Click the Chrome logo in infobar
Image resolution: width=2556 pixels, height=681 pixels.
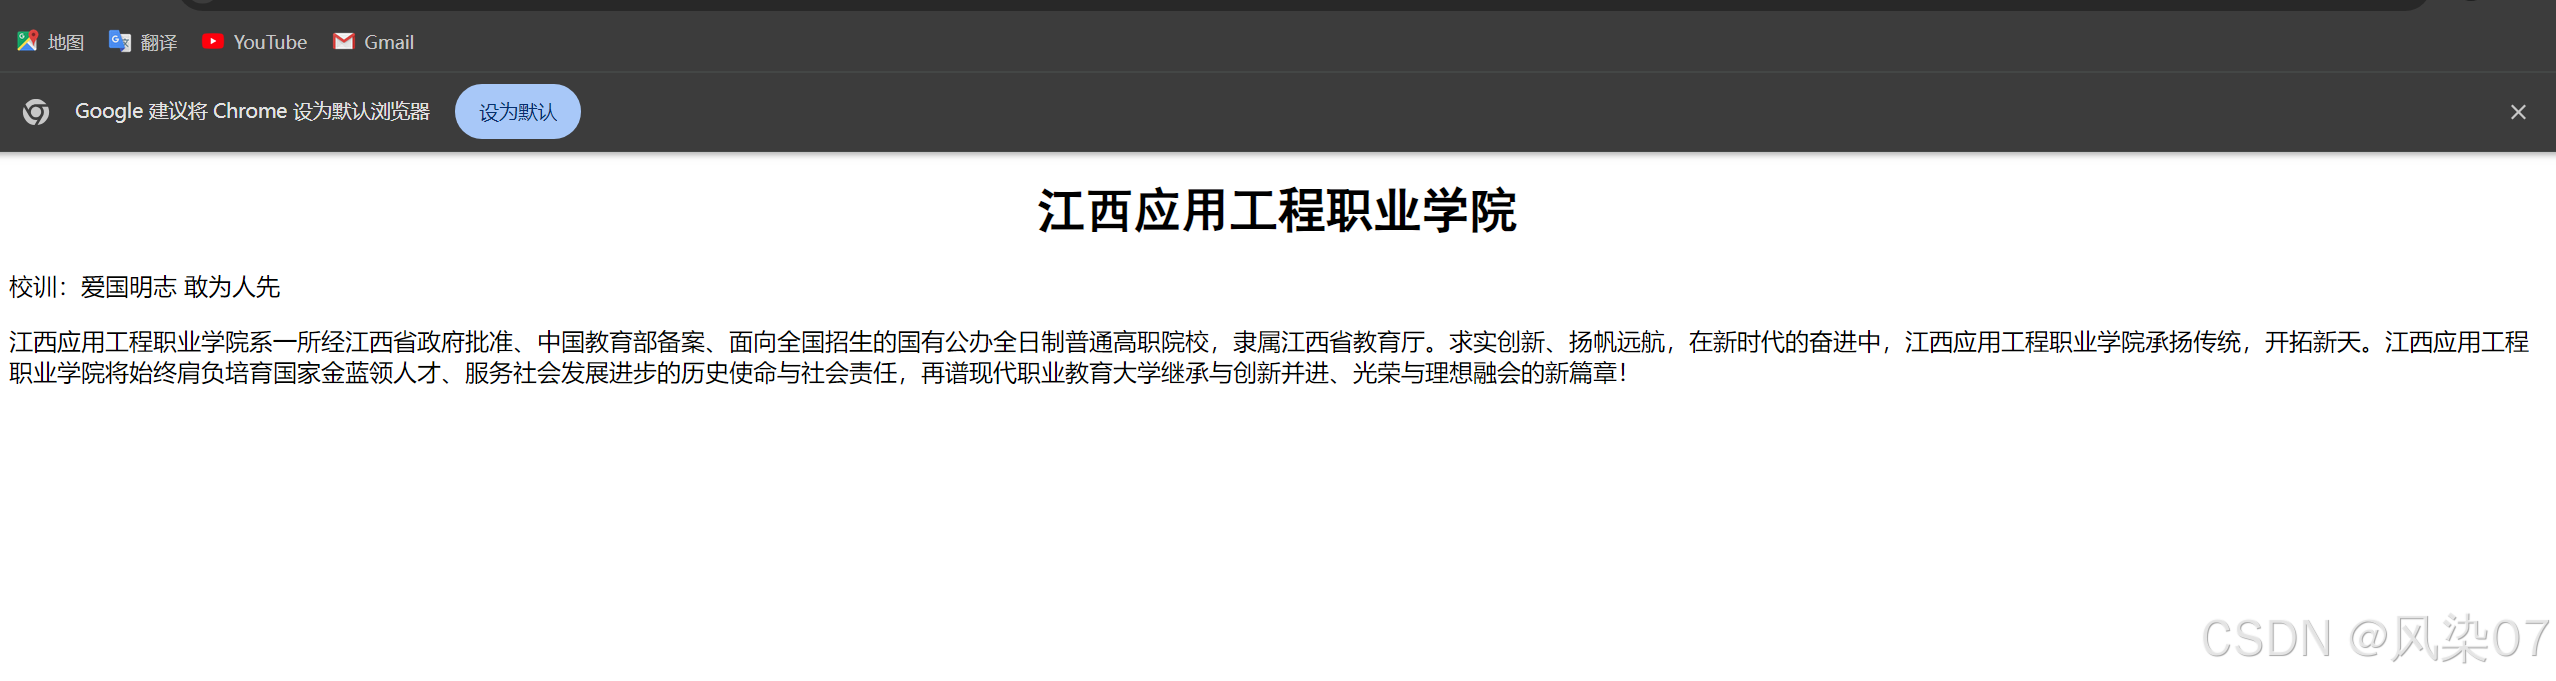[x=36, y=112]
